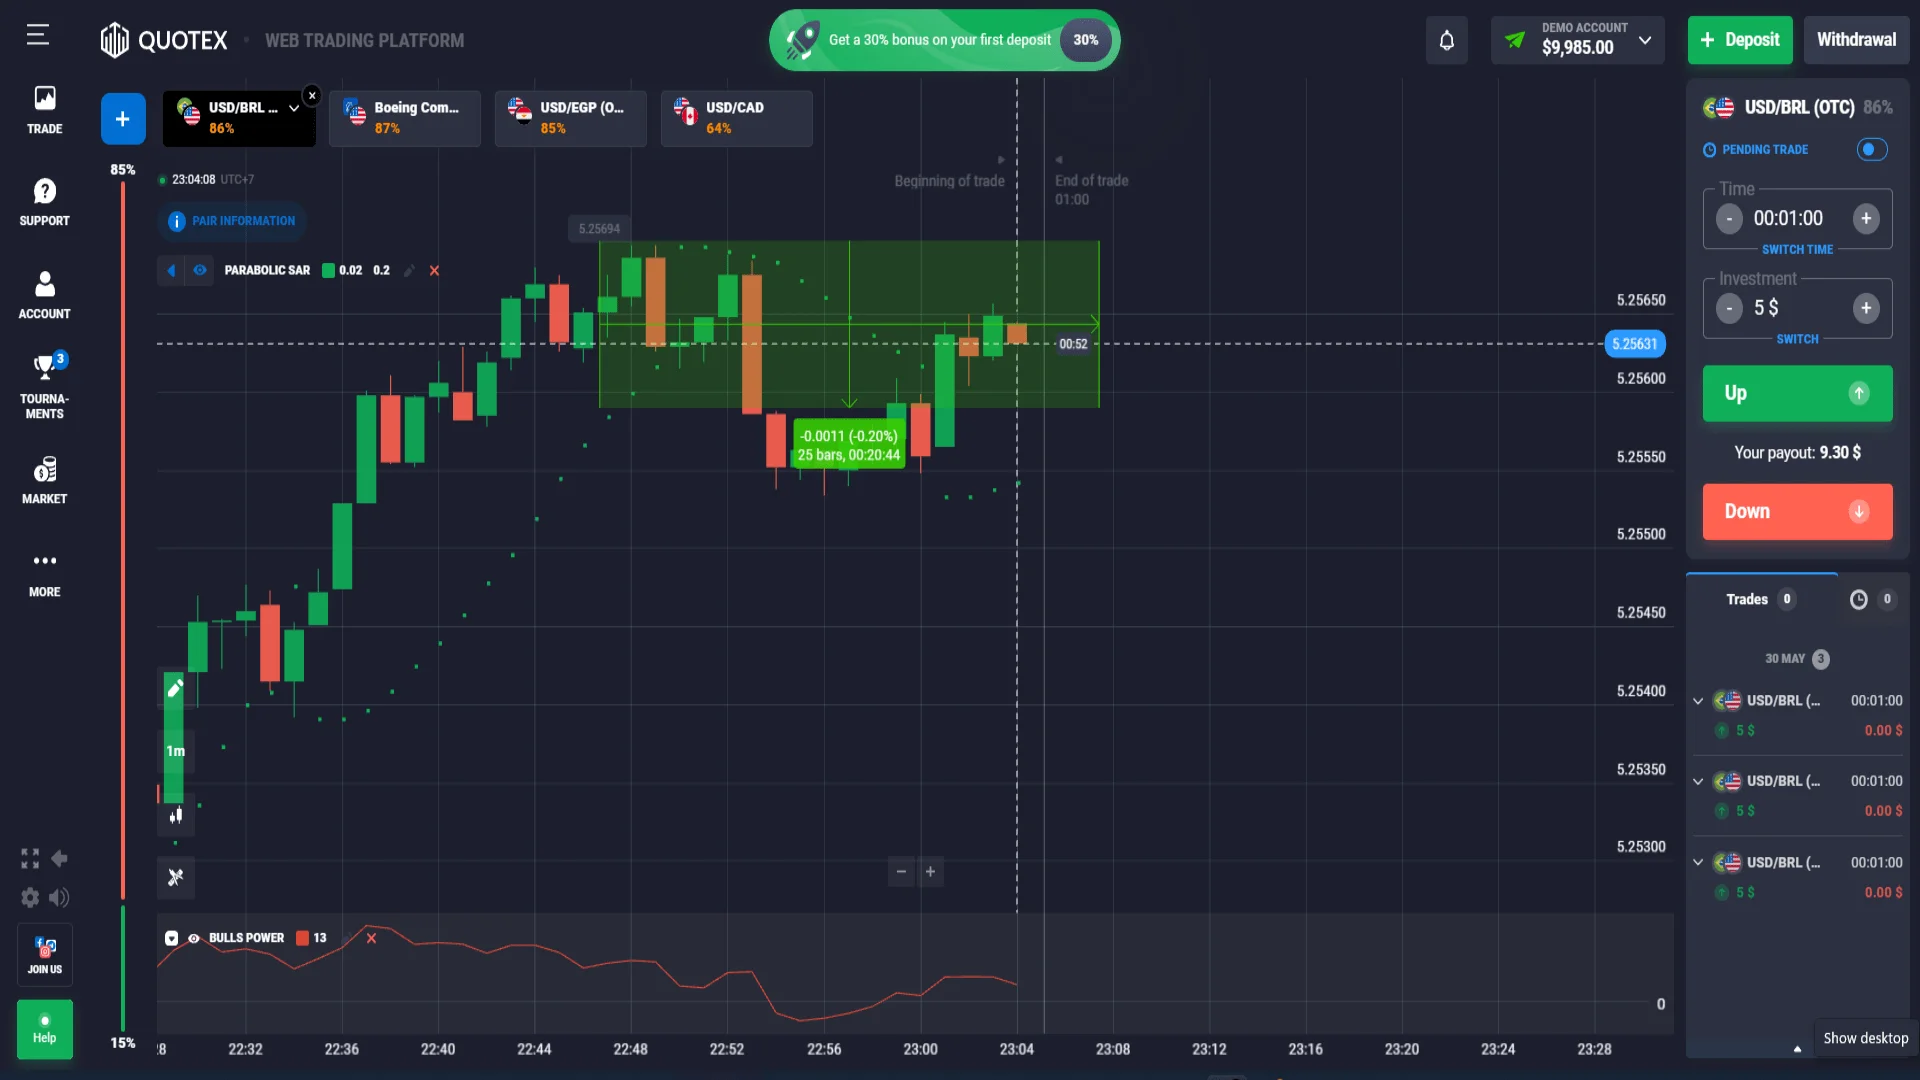Toggle Bulls Power visibility eye
The height and width of the screenshot is (1080, 1920).
[194, 938]
